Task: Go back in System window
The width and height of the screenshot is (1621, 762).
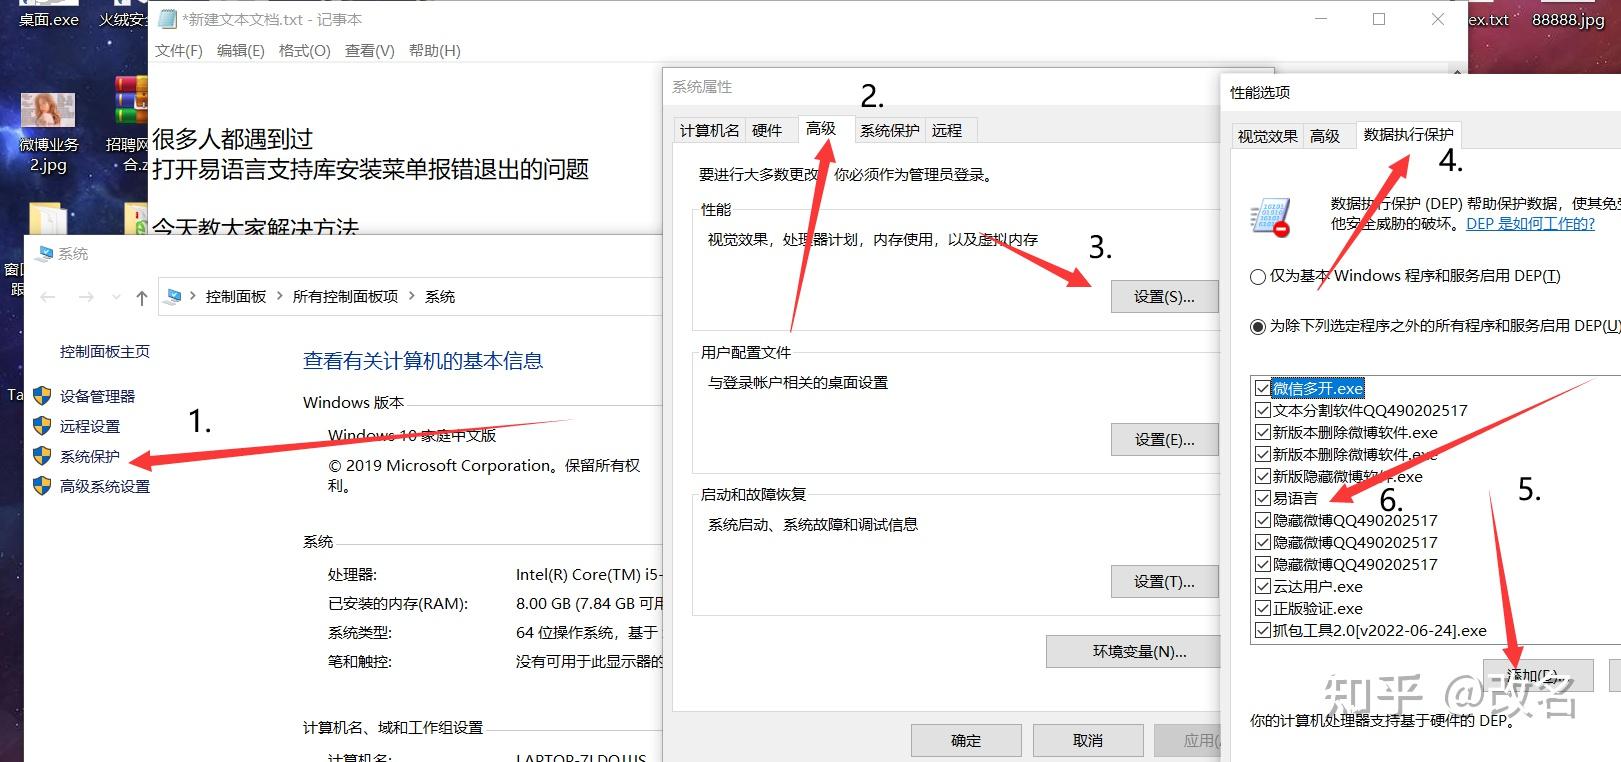Action: 48,297
